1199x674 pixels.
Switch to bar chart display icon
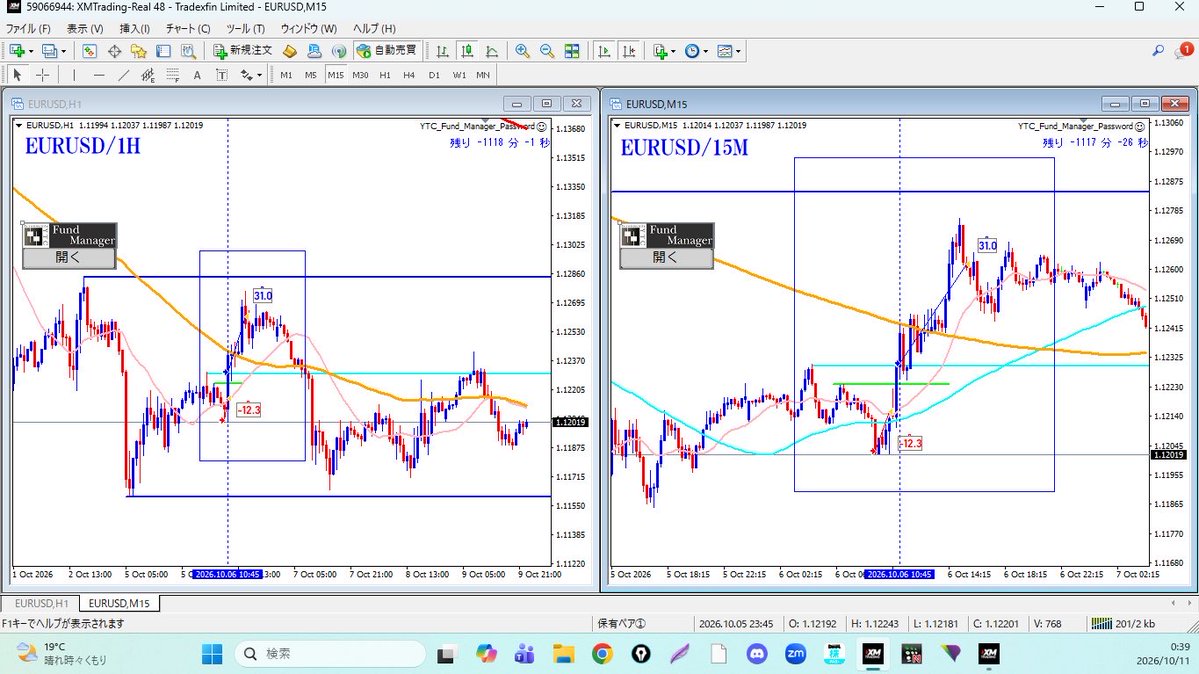(442, 51)
